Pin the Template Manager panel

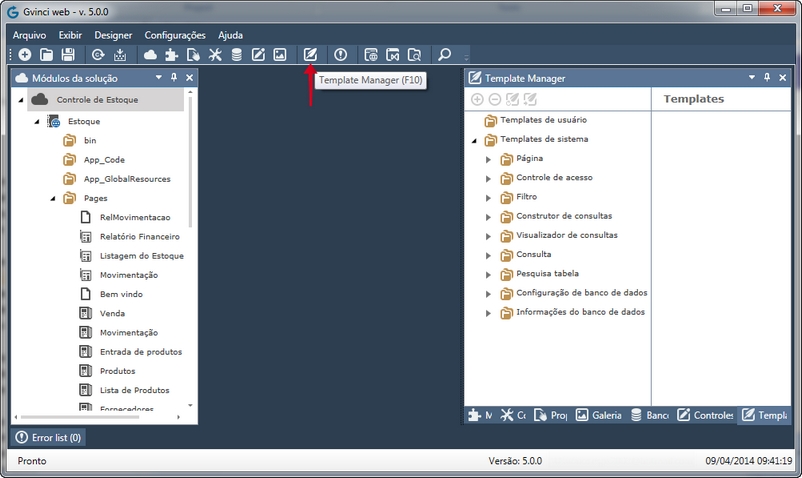click(766, 77)
